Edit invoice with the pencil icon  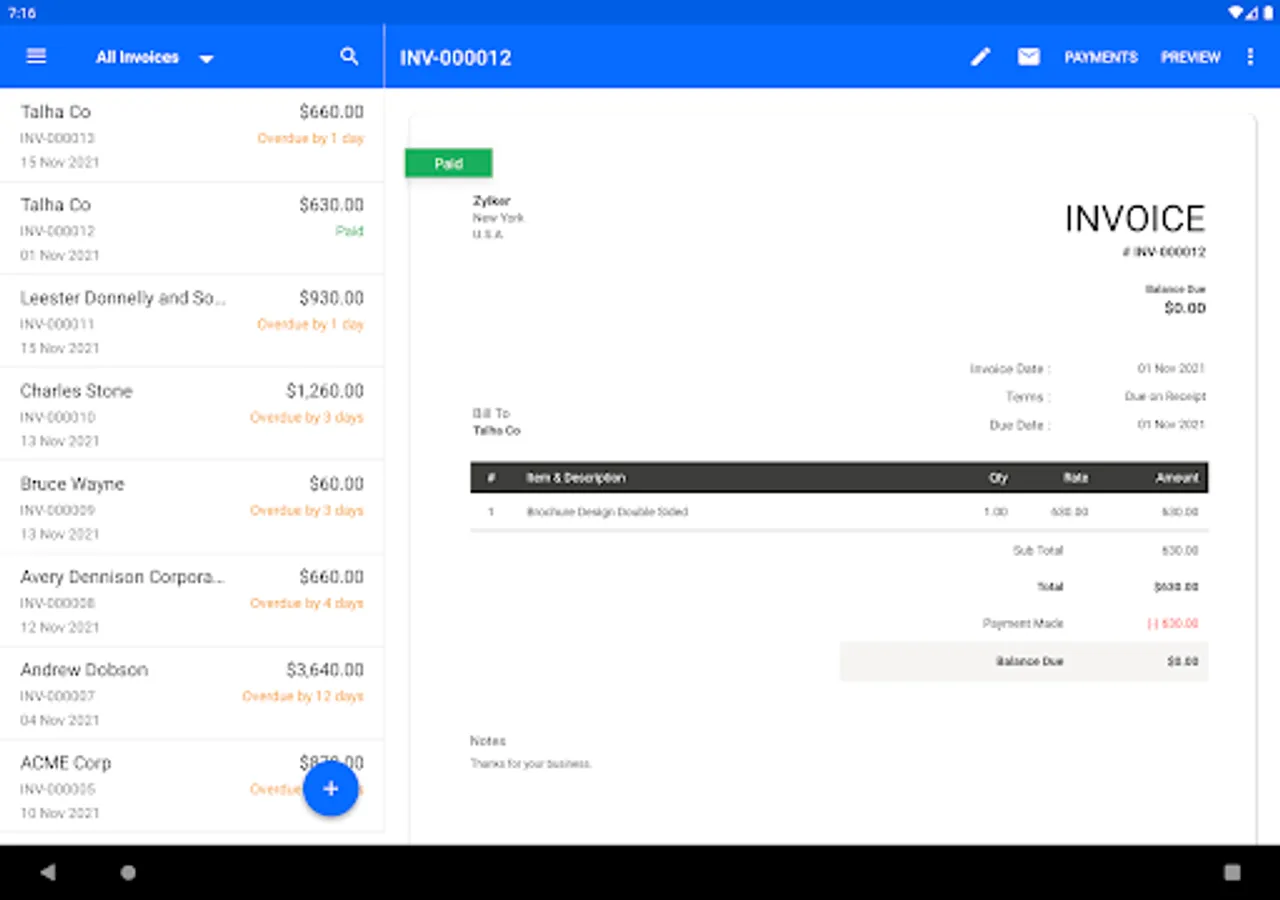coord(980,57)
